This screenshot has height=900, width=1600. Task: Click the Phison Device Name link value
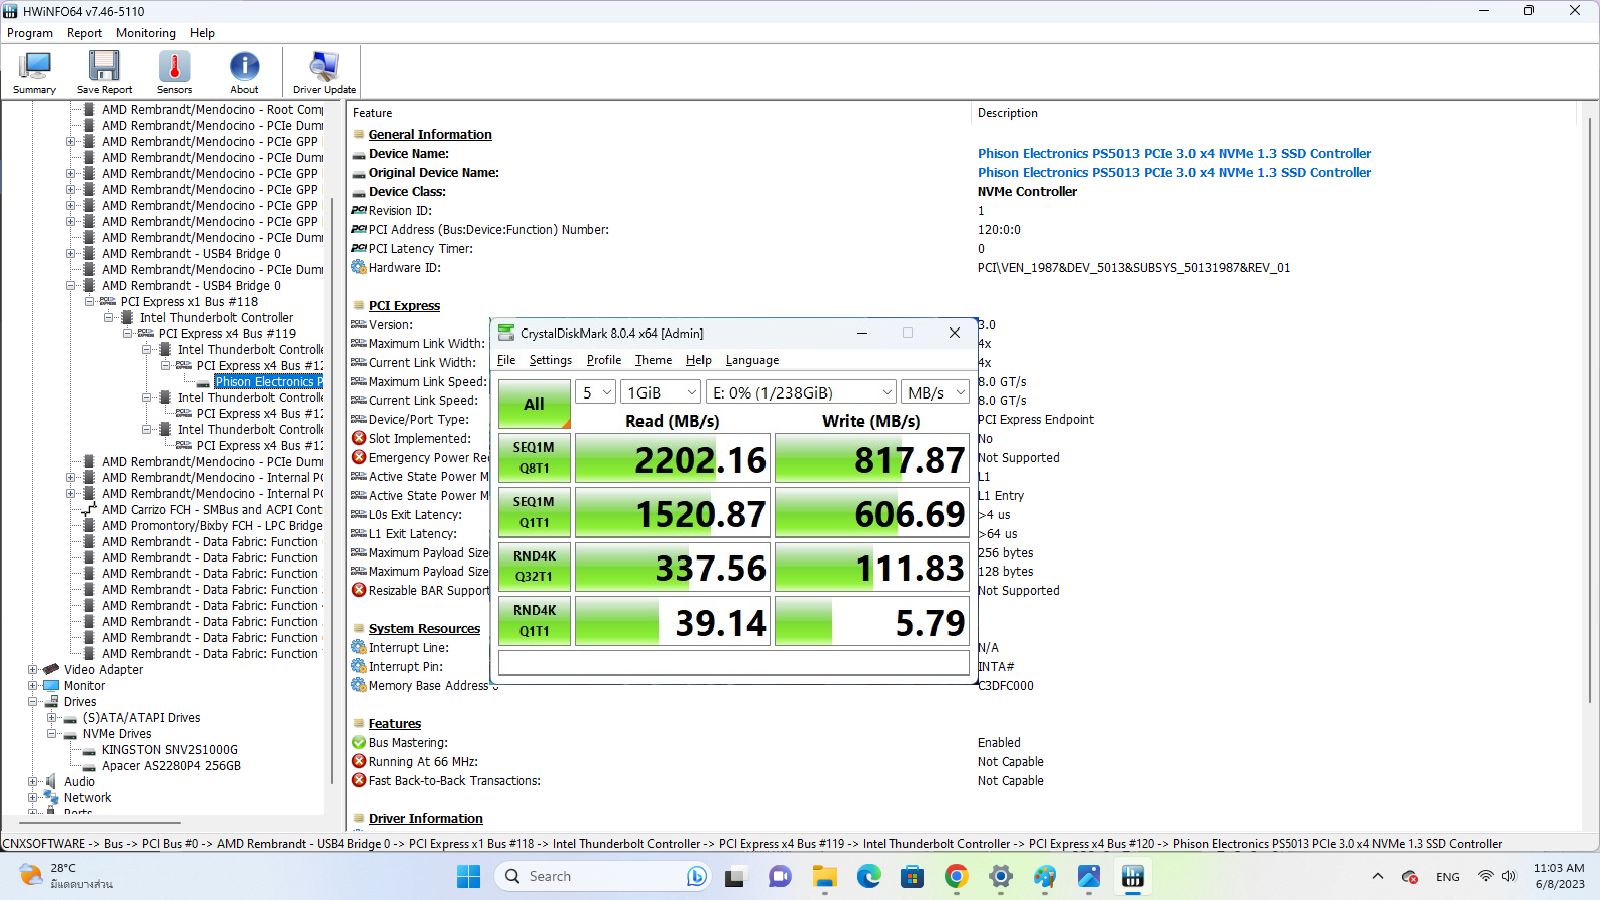[x=1174, y=153]
